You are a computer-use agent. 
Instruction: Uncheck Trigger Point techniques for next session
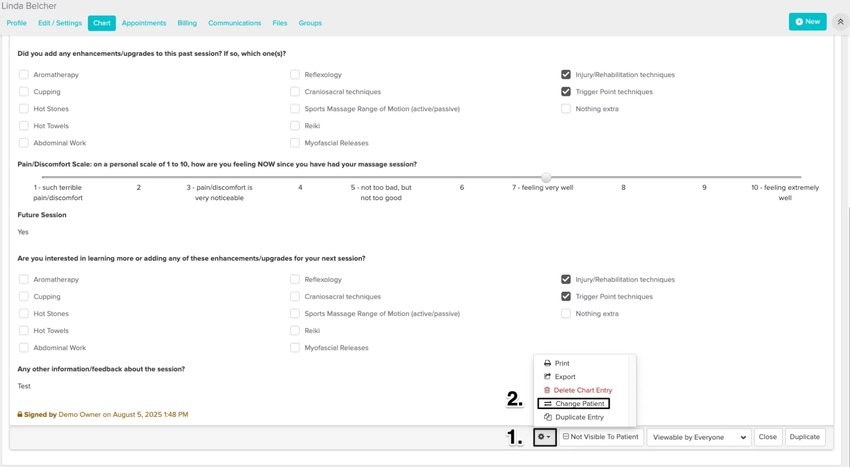(x=566, y=297)
